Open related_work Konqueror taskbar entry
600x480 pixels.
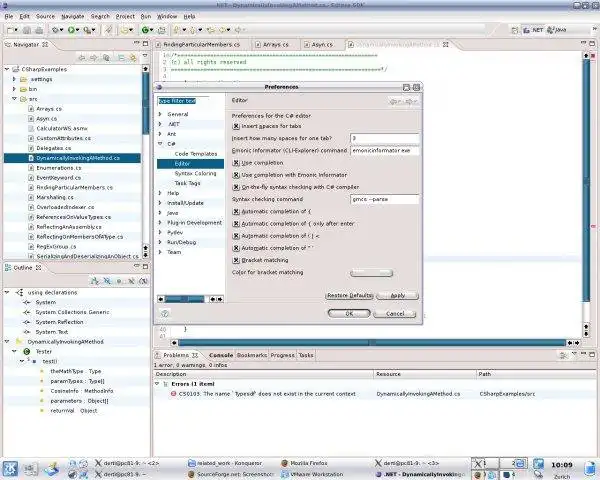click(225, 463)
